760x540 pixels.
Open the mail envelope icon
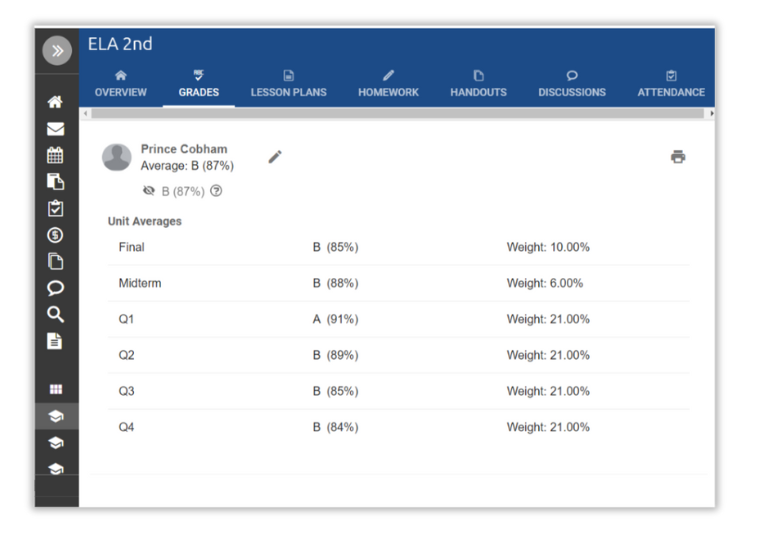point(56,129)
